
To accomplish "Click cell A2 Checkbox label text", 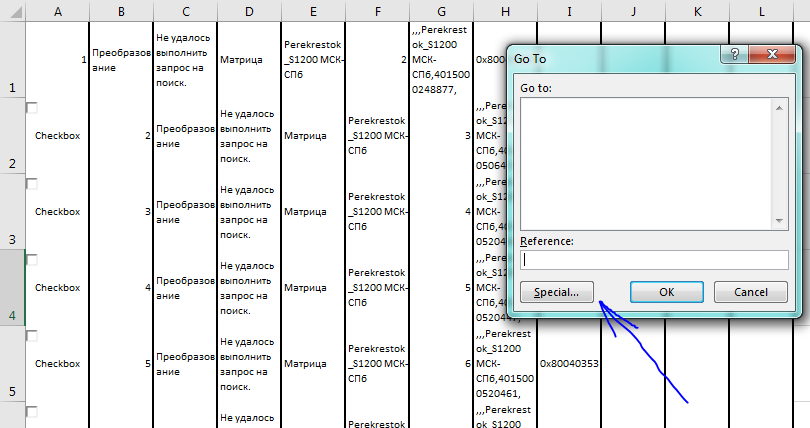I will pos(57,136).
